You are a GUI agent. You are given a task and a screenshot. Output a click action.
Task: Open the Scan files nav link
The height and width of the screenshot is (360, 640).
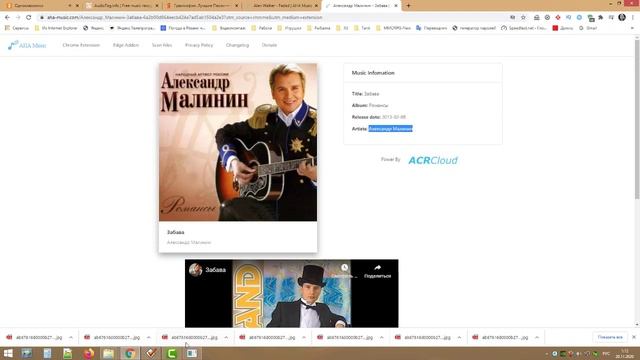point(162,45)
